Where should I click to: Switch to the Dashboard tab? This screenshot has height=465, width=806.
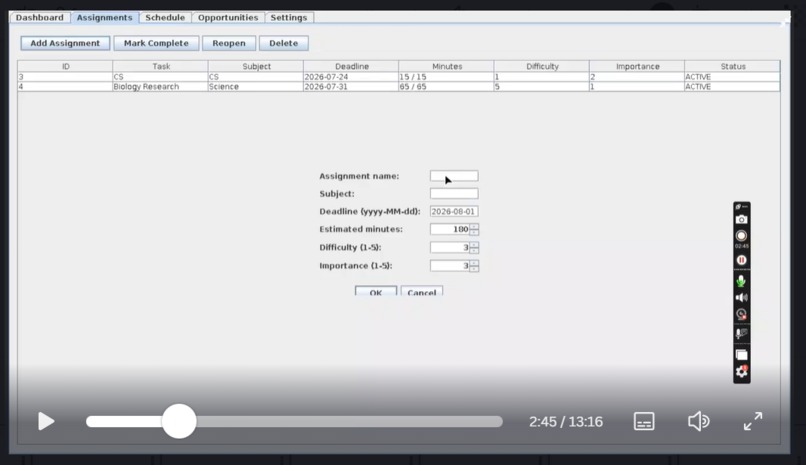40,17
